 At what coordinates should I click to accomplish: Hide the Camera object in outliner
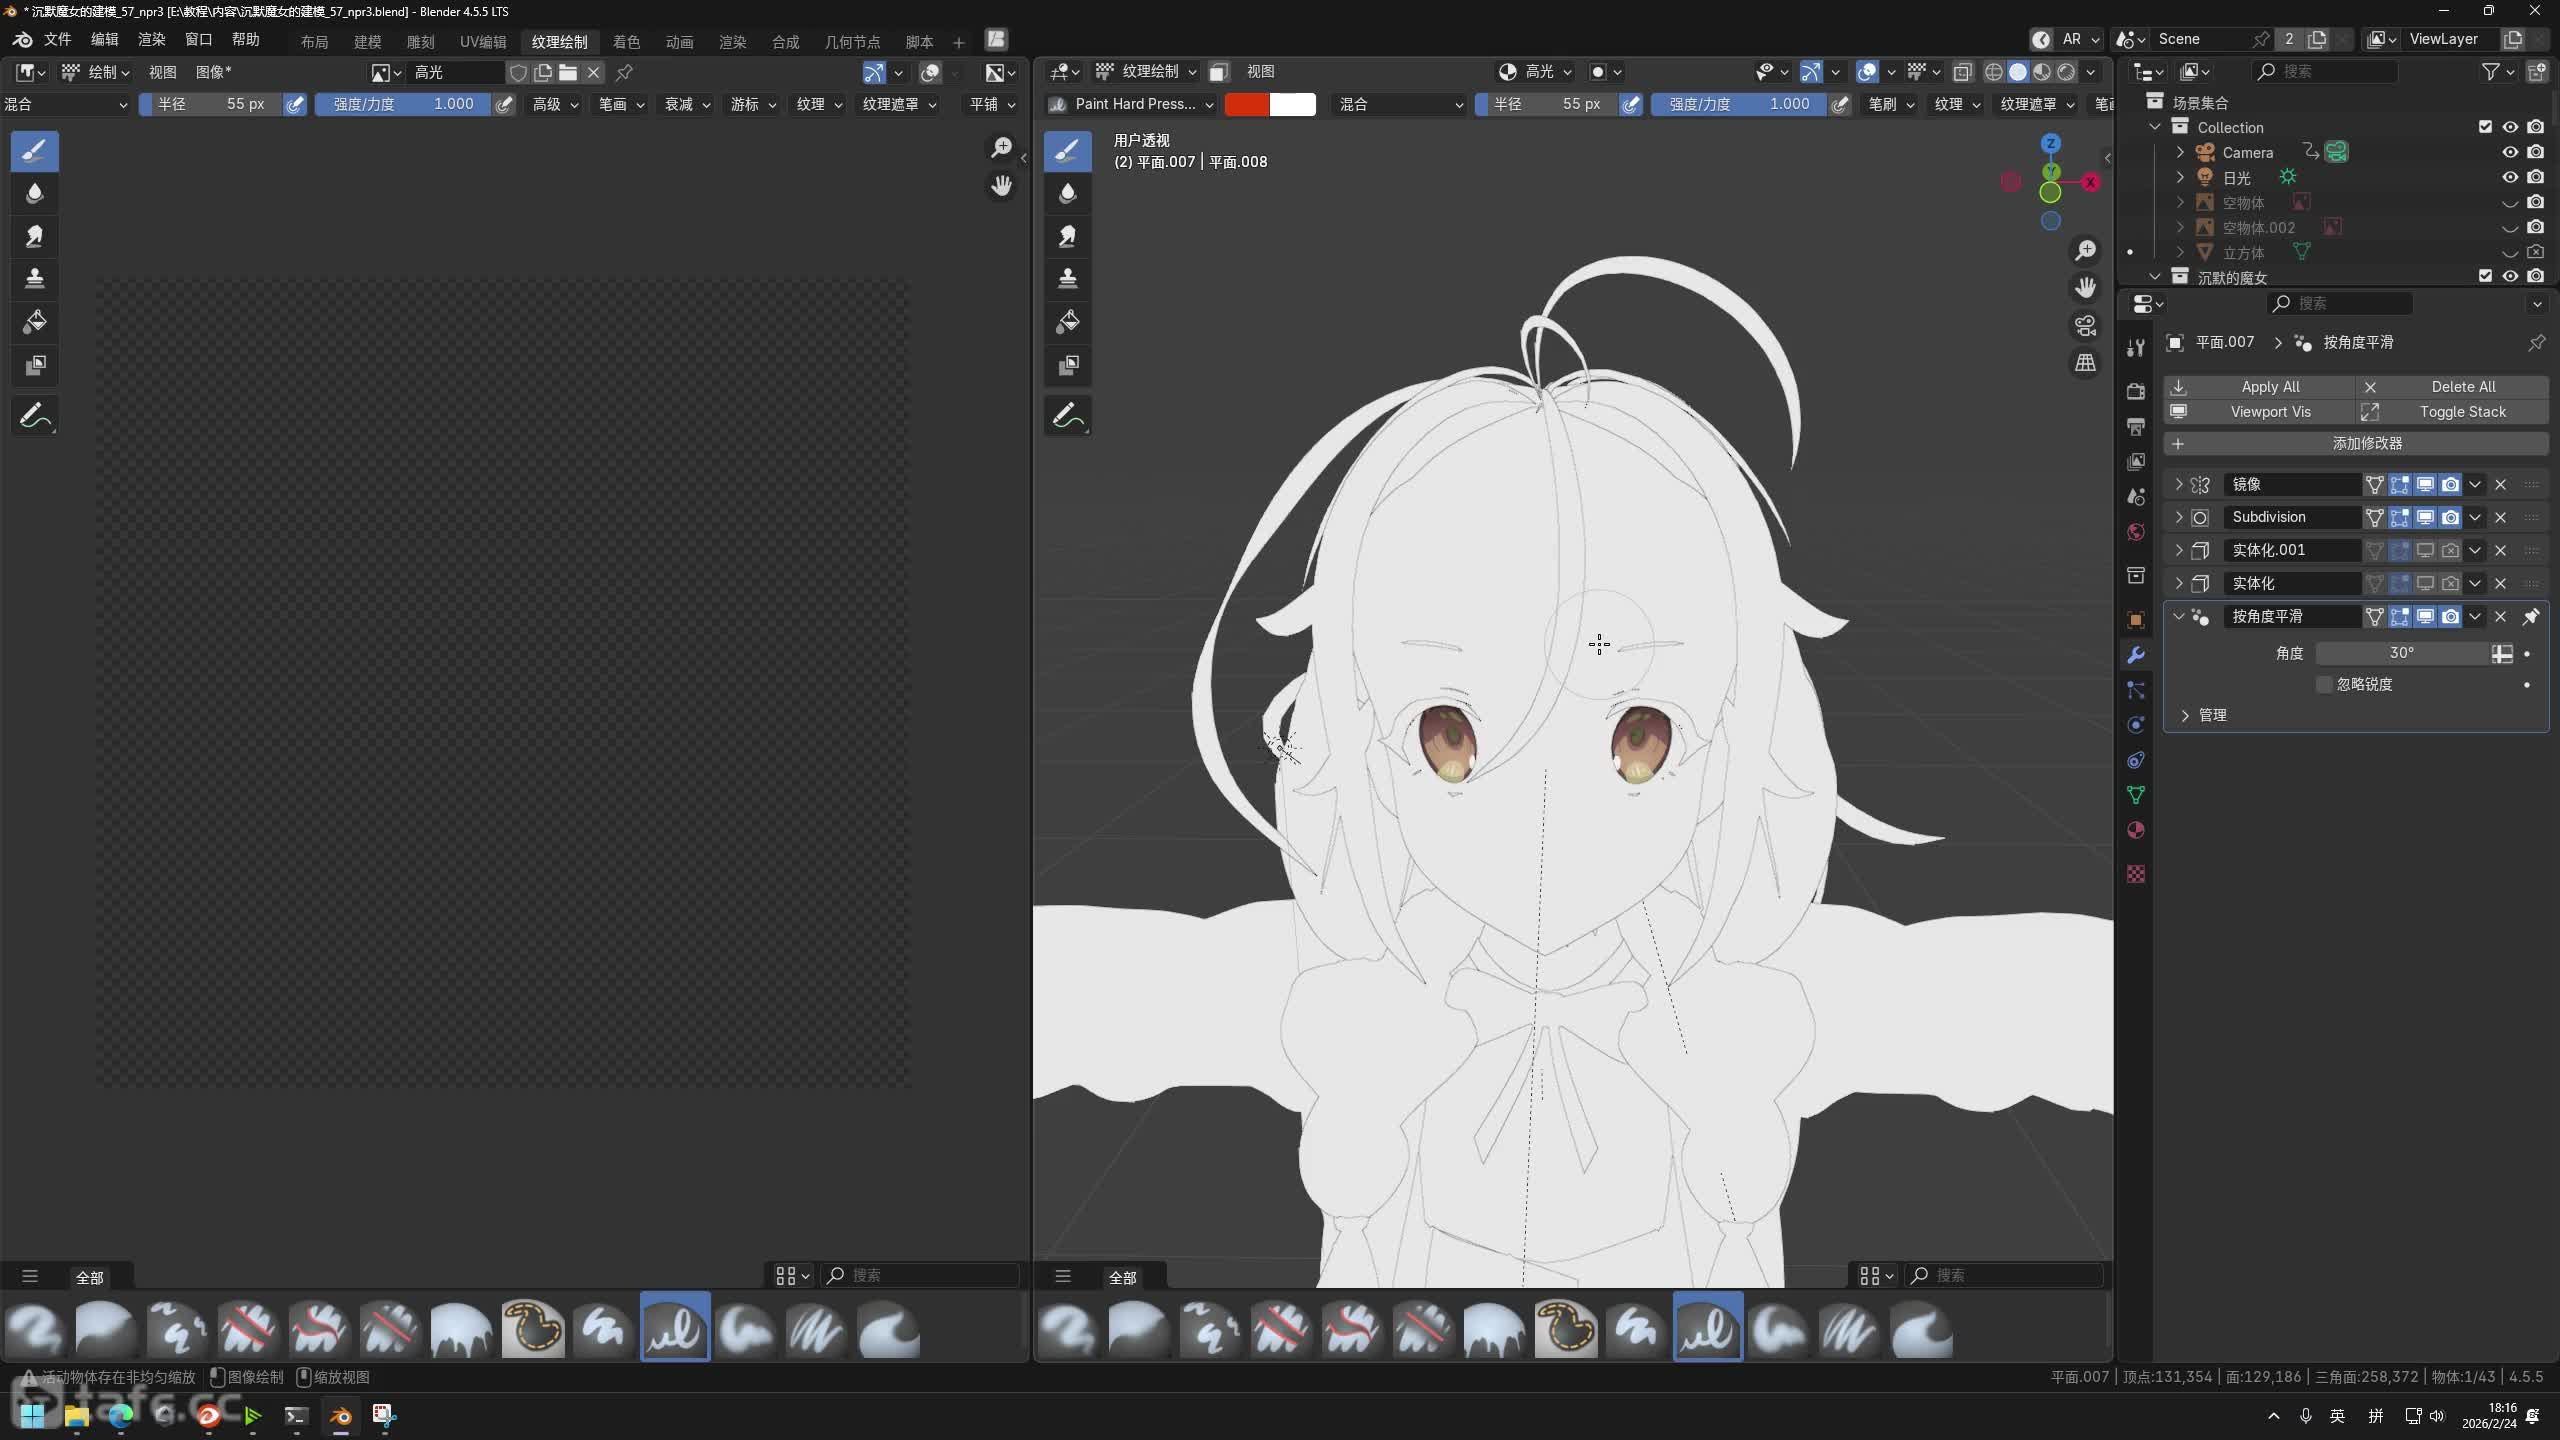click(2509, 152)
